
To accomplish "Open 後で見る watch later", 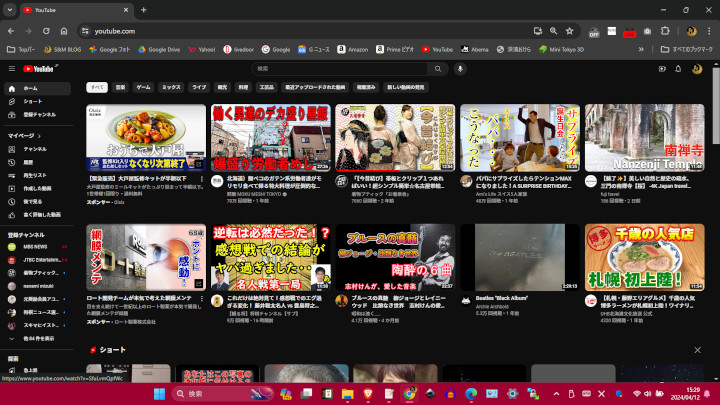I will point(38,202).
